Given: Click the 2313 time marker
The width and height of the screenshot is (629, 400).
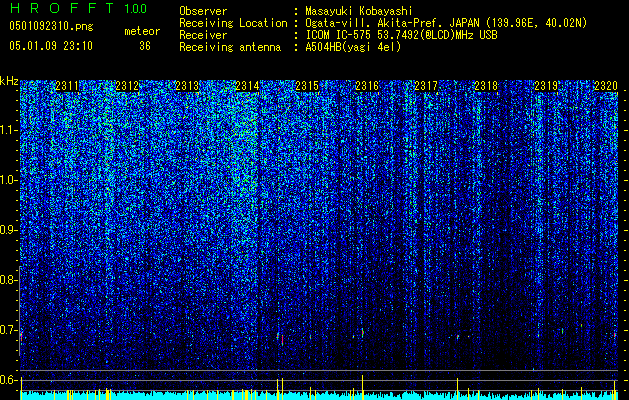Looking at the screenshot, I should [x=187, y=86].
